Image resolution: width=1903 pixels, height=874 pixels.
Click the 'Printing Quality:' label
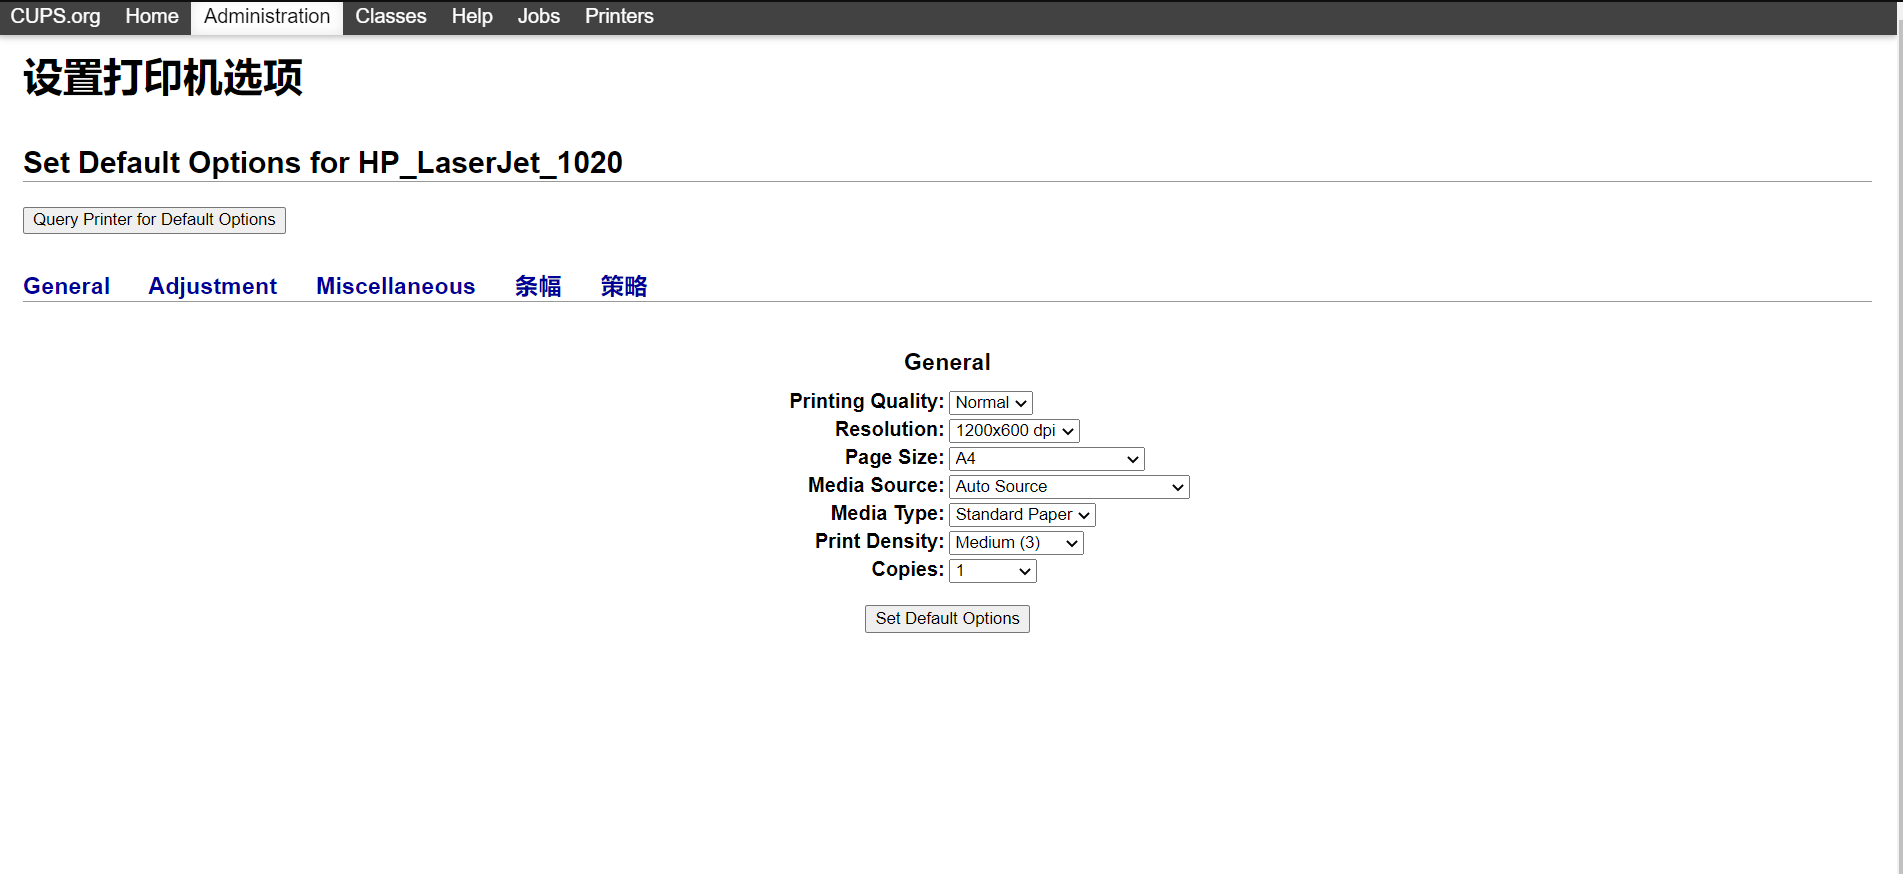[866, 401]
